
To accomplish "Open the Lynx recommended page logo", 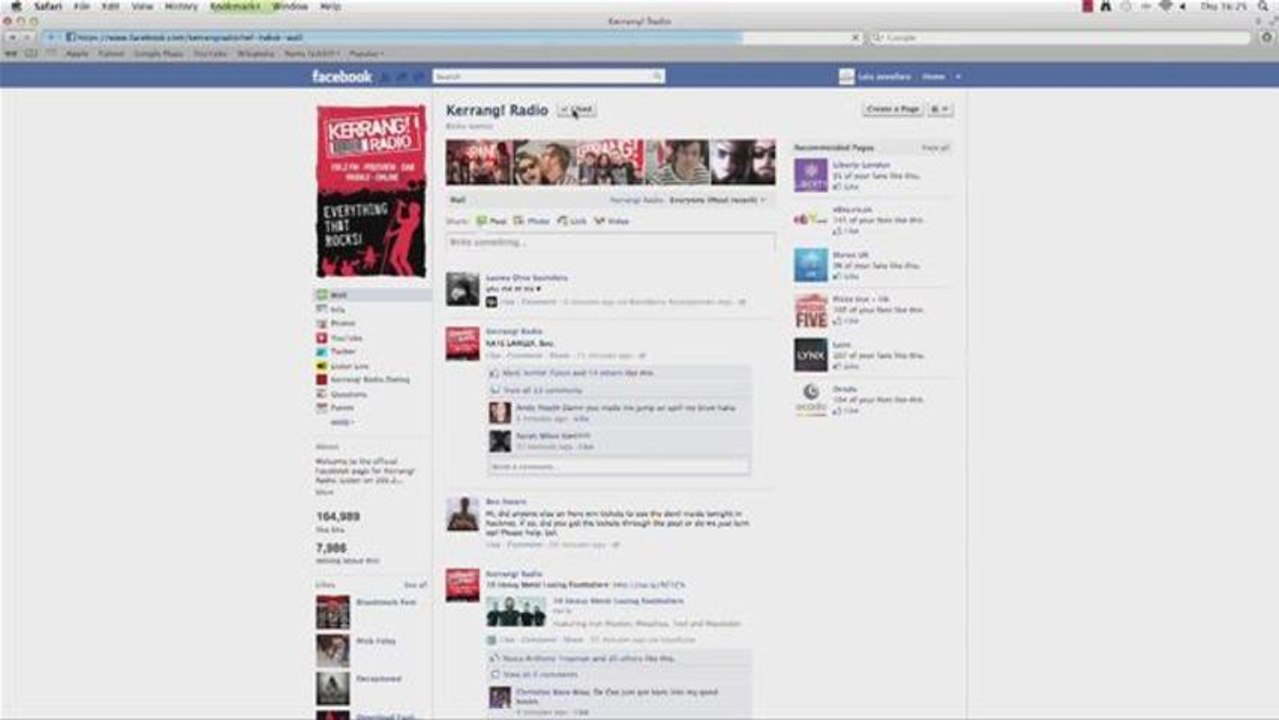I will point(811,355).
